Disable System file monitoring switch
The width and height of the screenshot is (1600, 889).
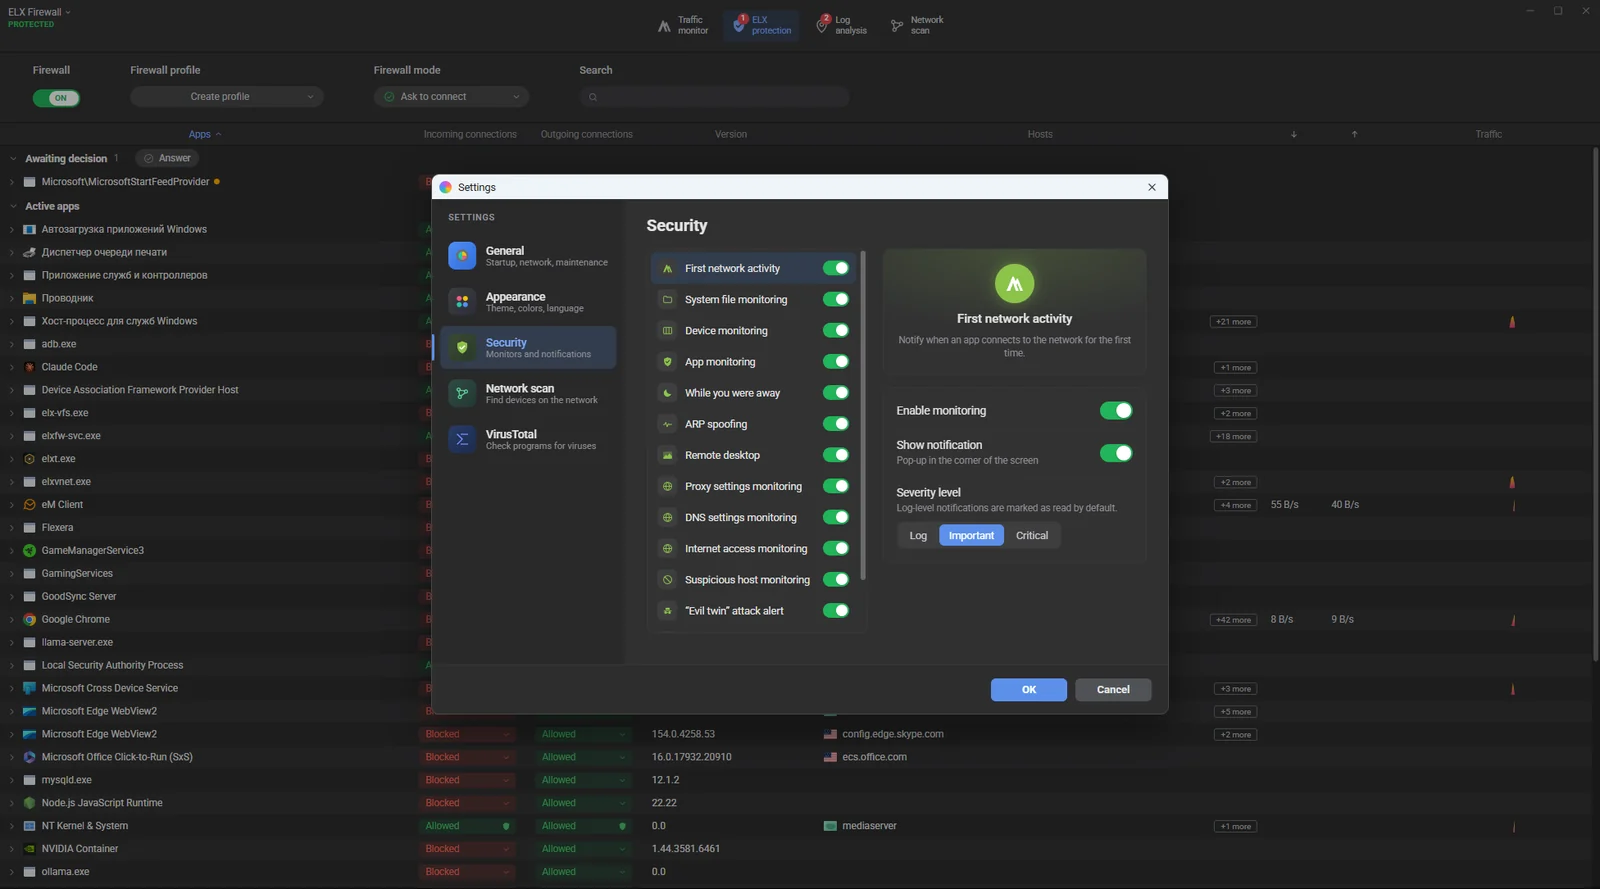836,299
